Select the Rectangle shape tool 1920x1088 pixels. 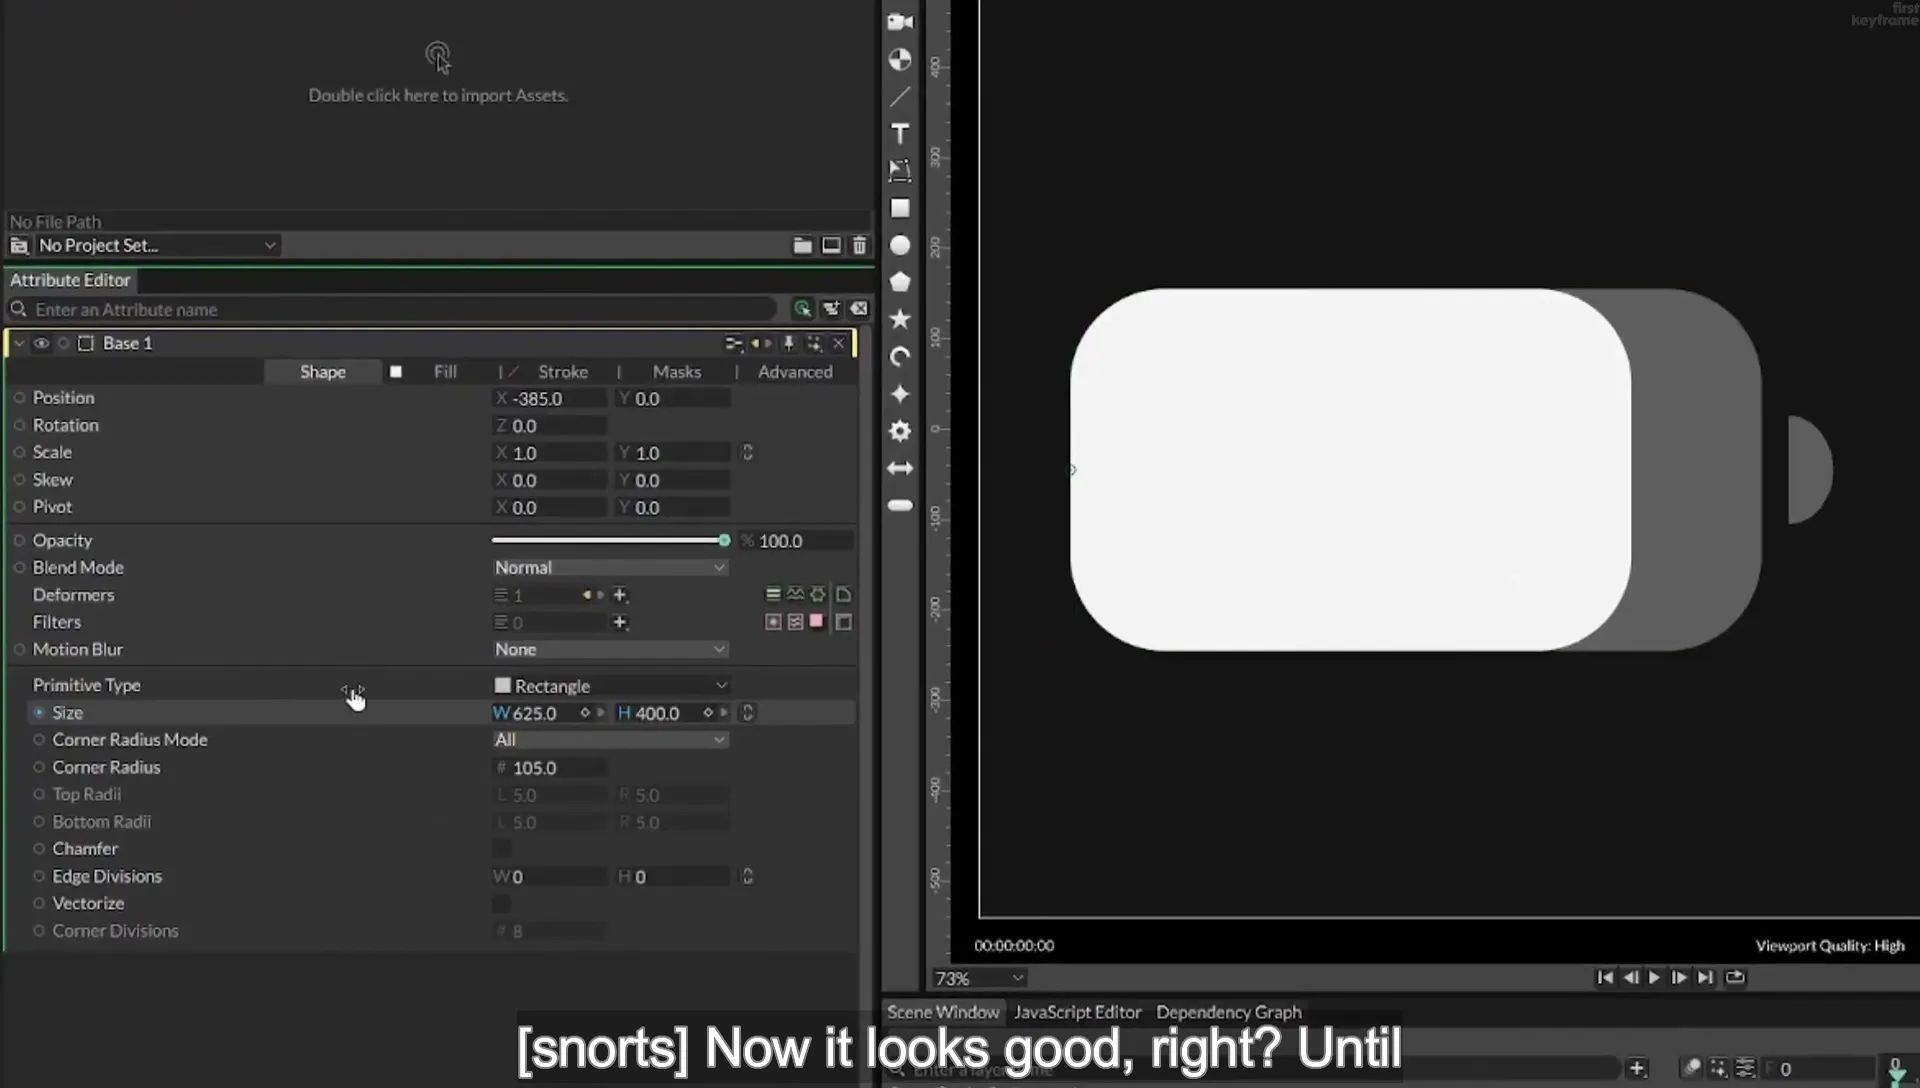click(900, 208)
